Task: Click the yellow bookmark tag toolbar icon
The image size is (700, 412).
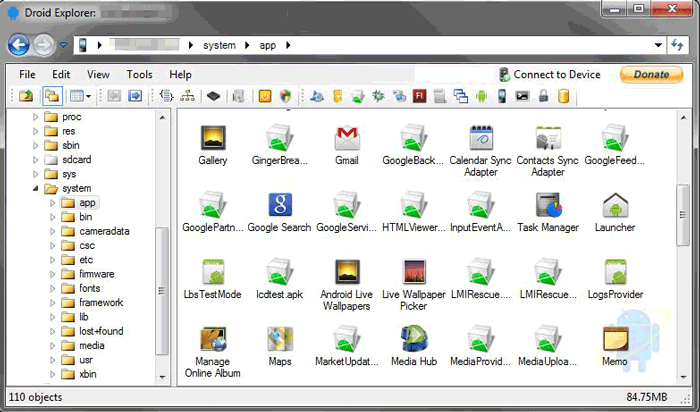Action: (x=338, y=96)
